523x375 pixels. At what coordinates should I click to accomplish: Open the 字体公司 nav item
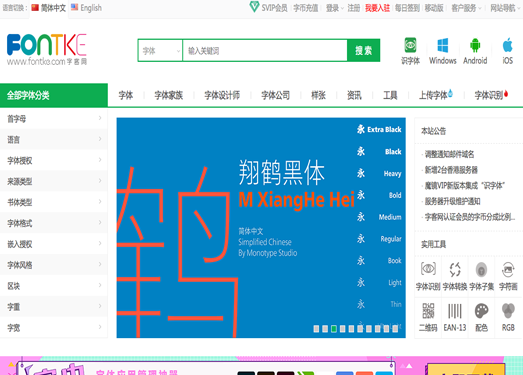pyautogui.click(x=275, y=95)
